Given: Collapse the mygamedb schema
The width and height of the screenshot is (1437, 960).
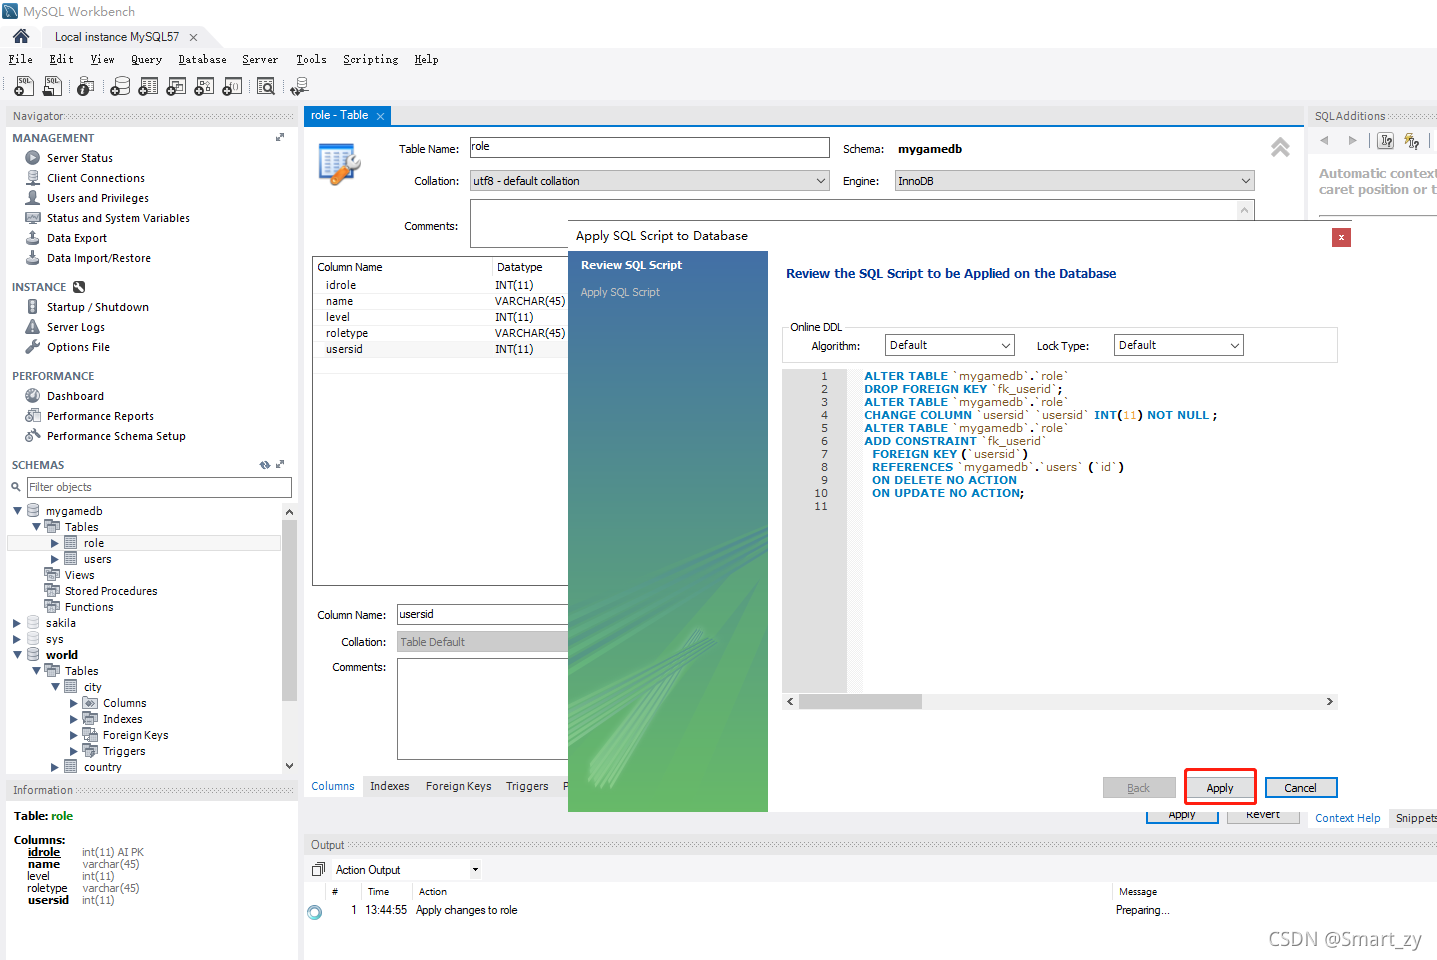Looking at the screenshot, I should [x=17, y=511].
